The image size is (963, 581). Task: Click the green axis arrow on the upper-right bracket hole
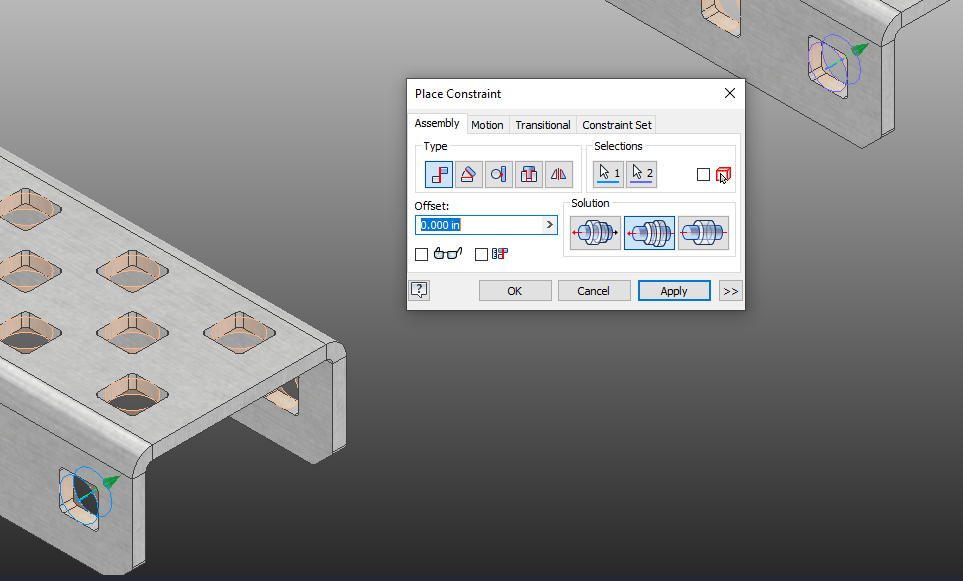tap(860, 49)
